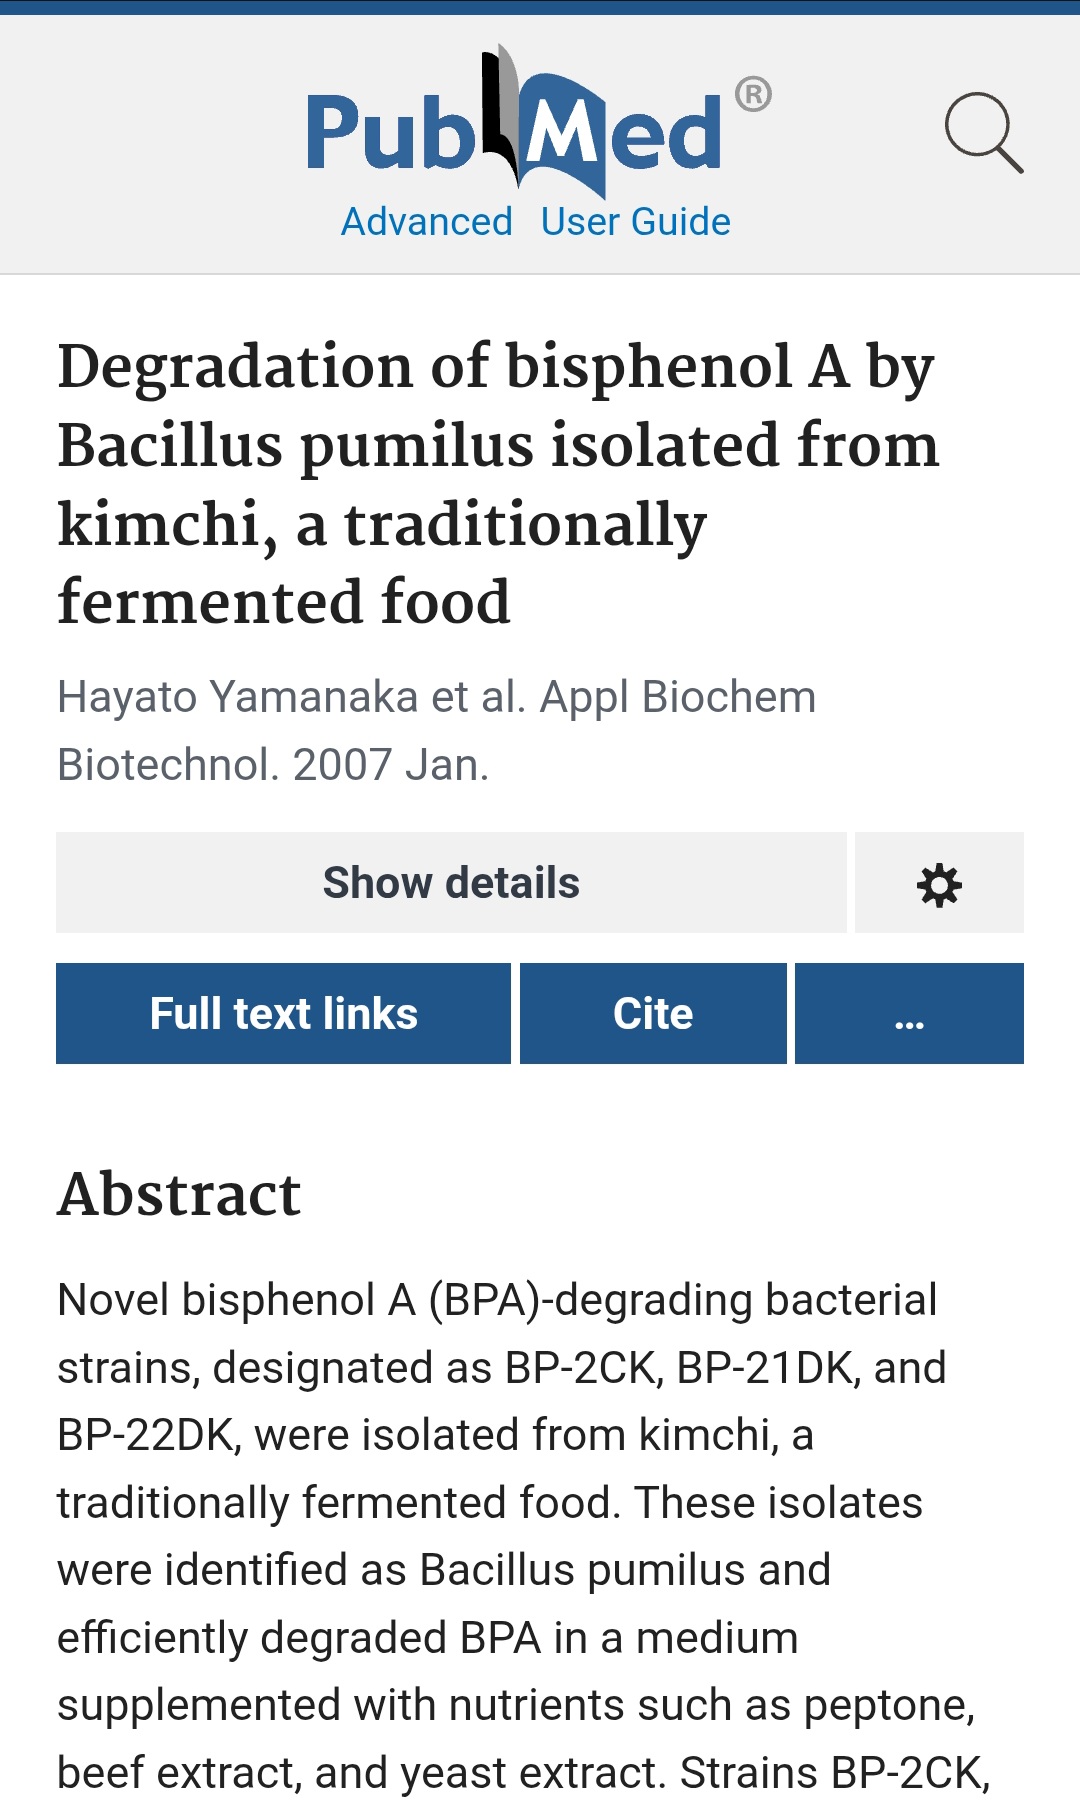Viewport: 1080px width, 1800px height.
Task: Tap the abstract line mentioning beef extract
Action: point(523,1773)
